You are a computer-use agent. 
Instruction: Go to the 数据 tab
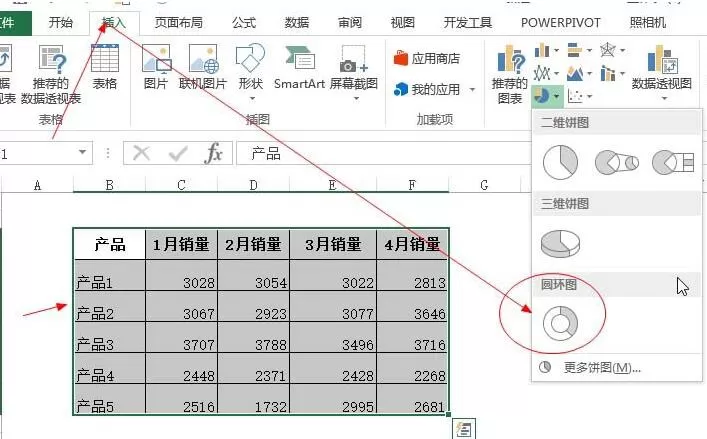pos(297,23)
